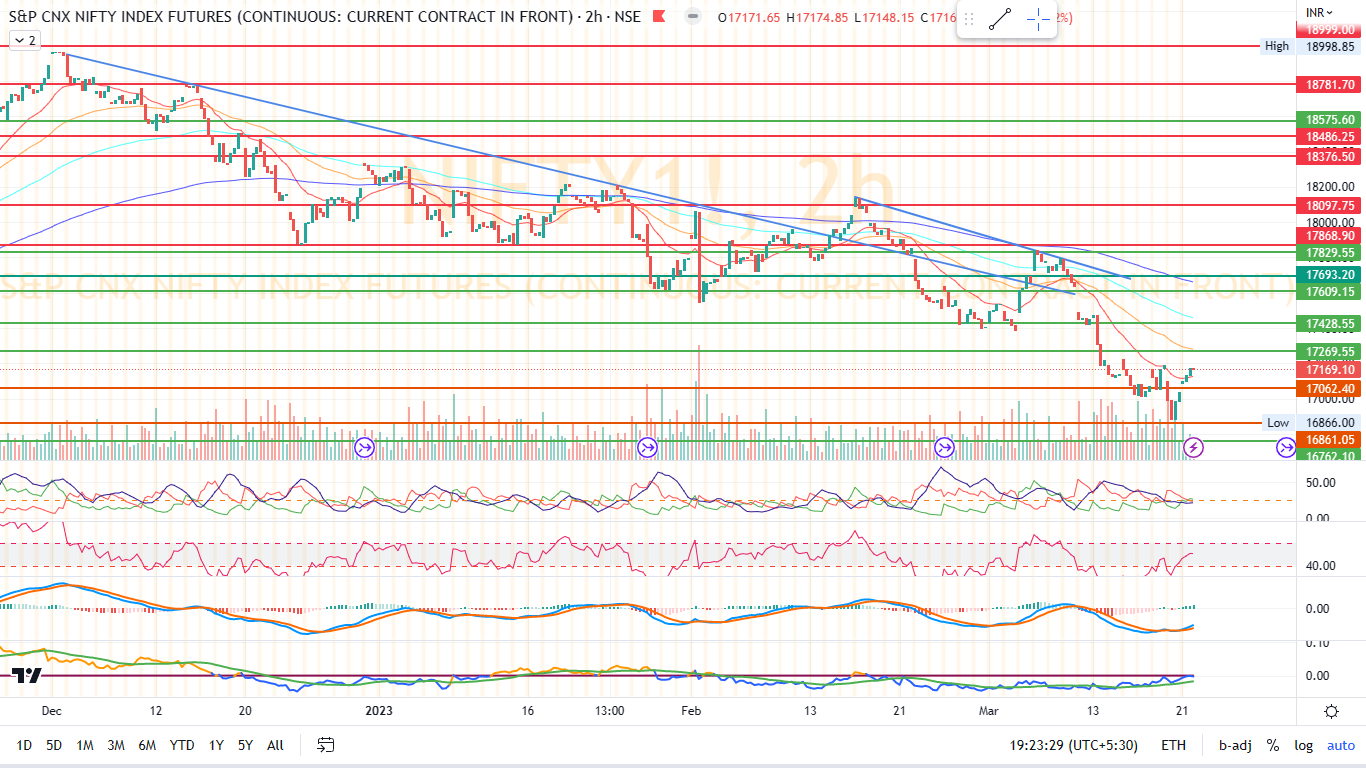
Task: Click the Dec label on time axis
Action: pos(53,711)
